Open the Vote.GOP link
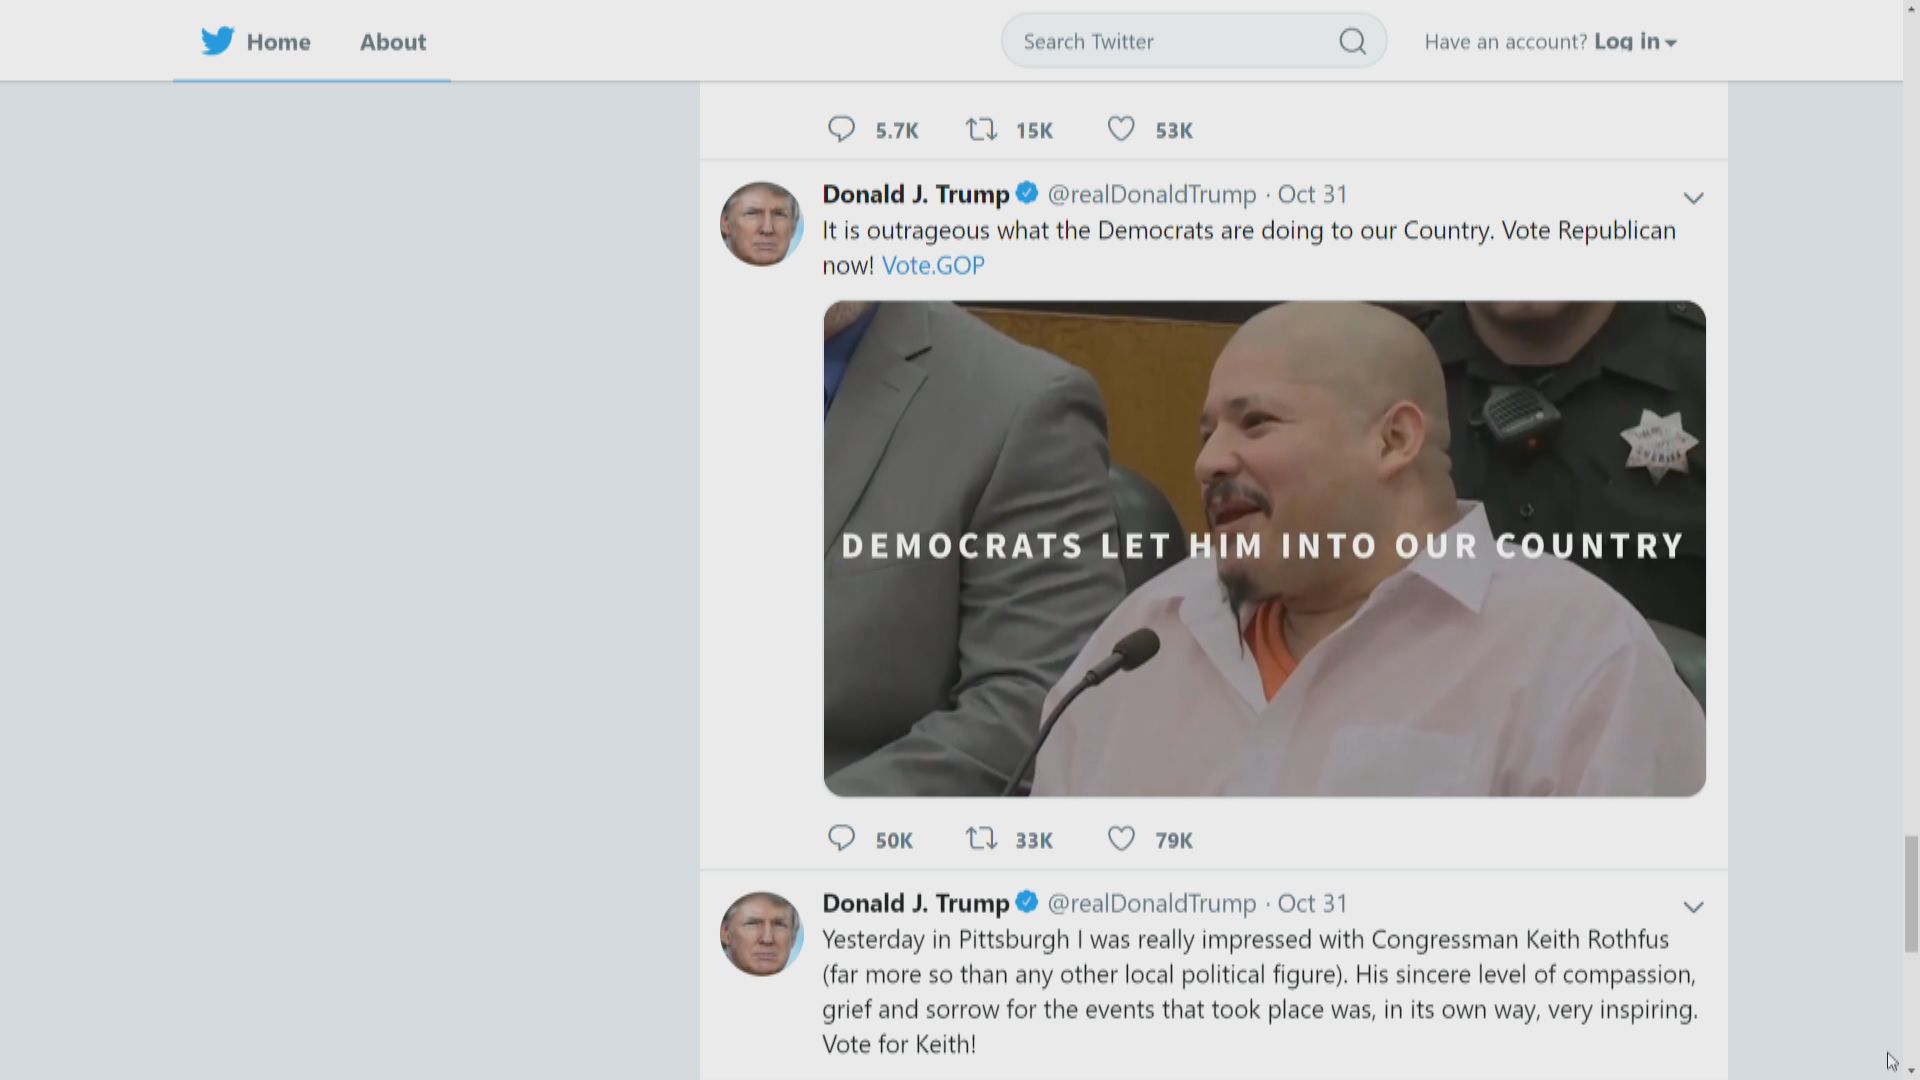The image size is (1920, 1080). [933, 265]
